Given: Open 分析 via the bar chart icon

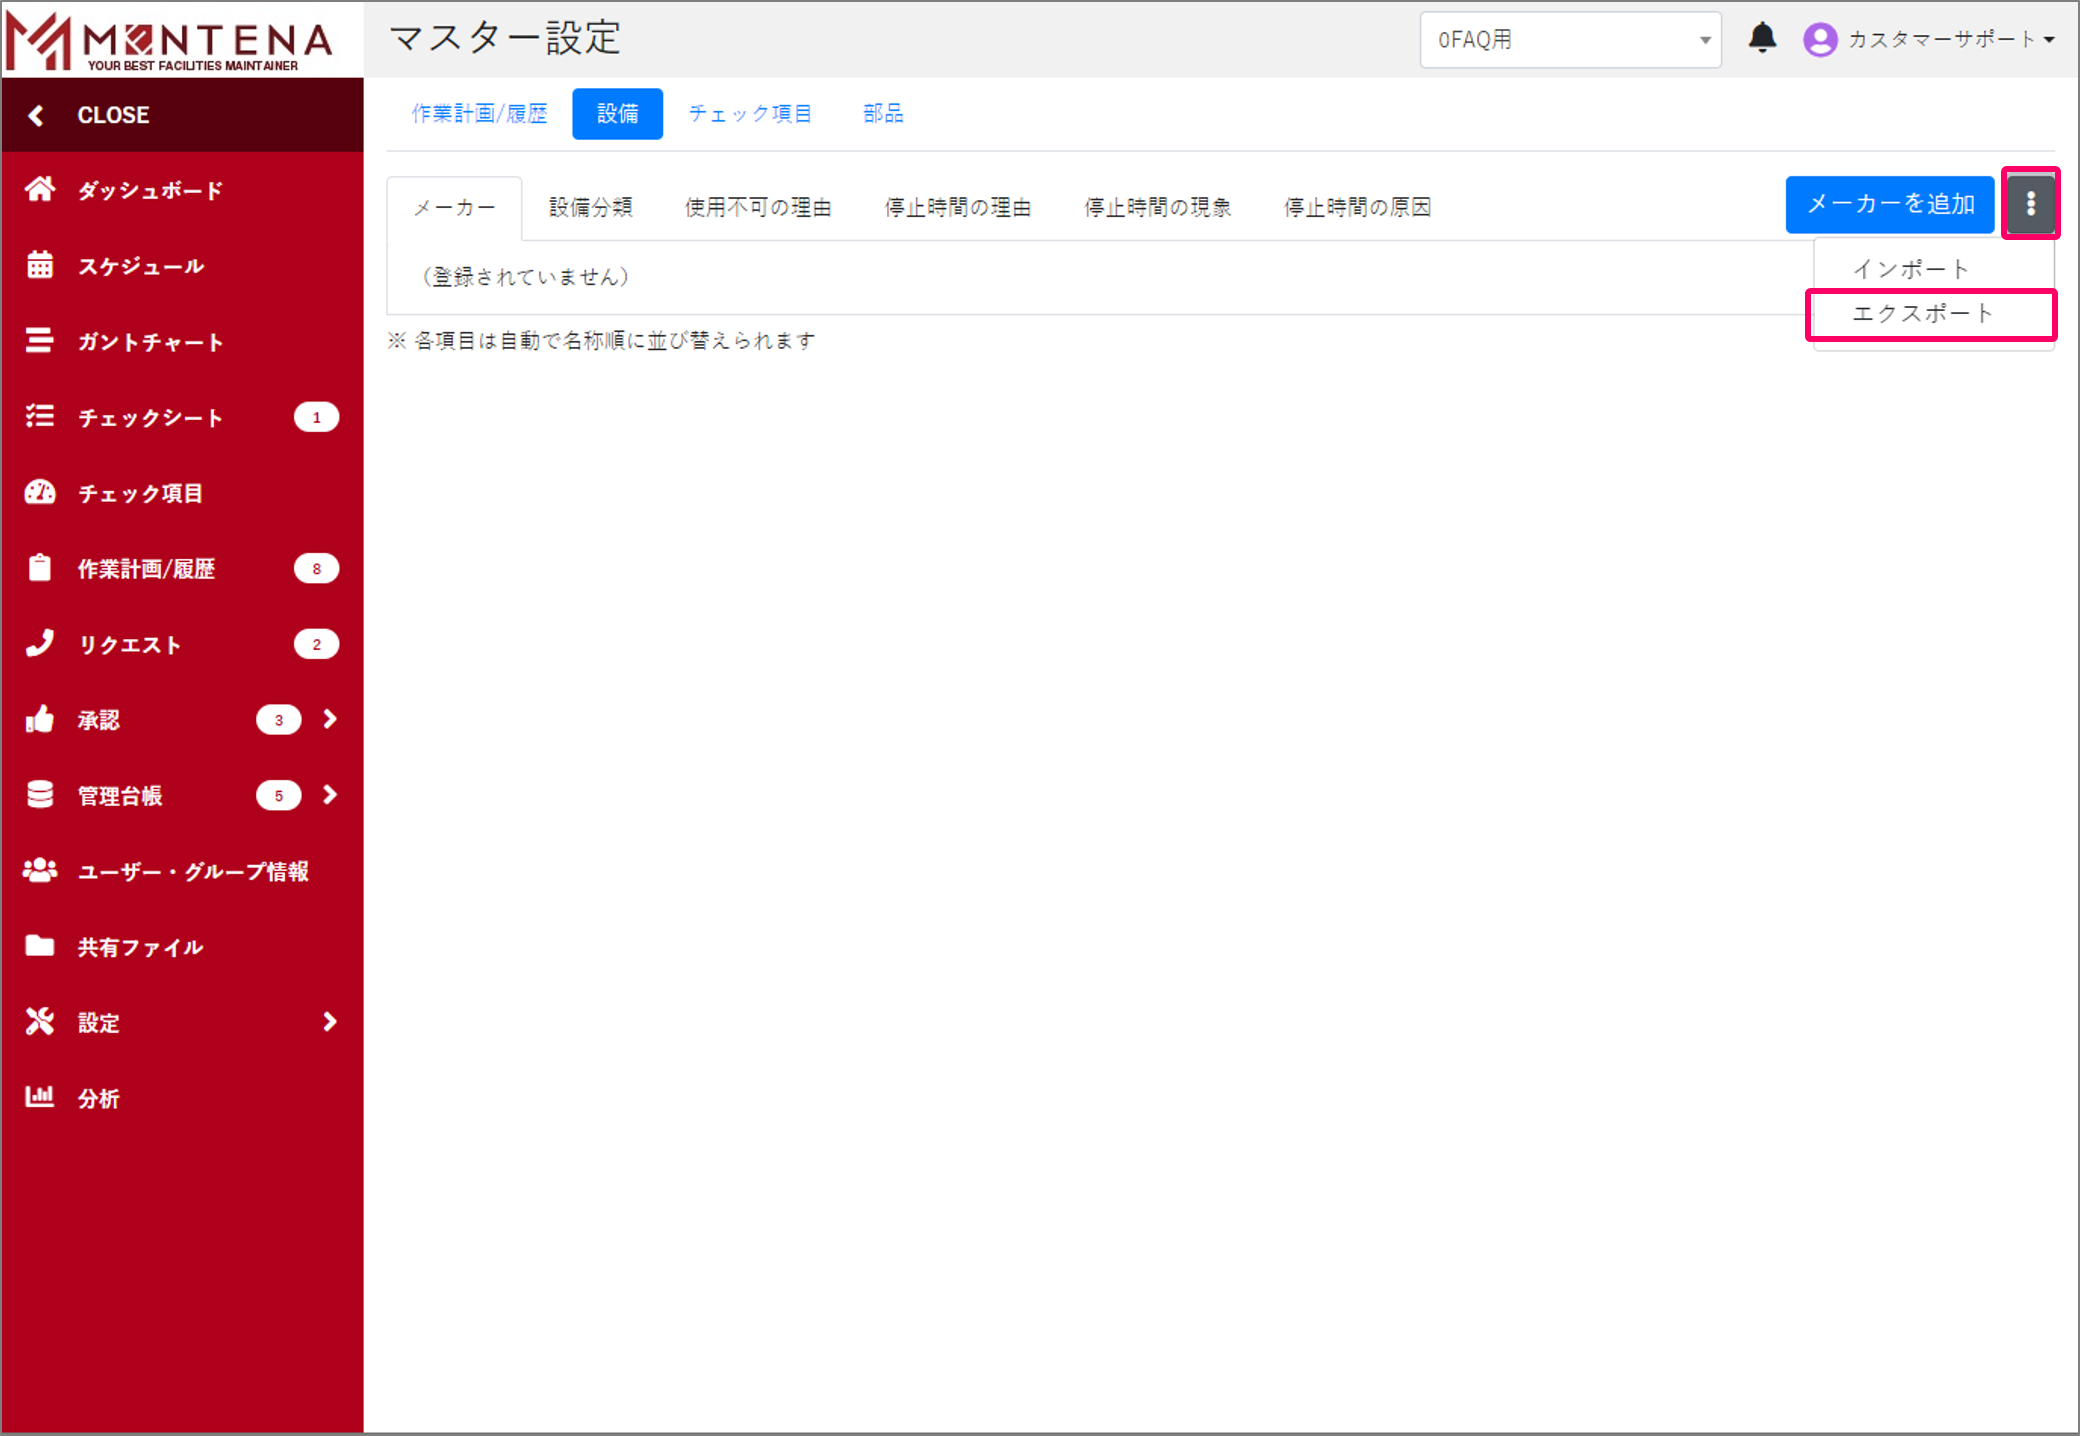Looking at the screenshot, I should point(40,1097).
